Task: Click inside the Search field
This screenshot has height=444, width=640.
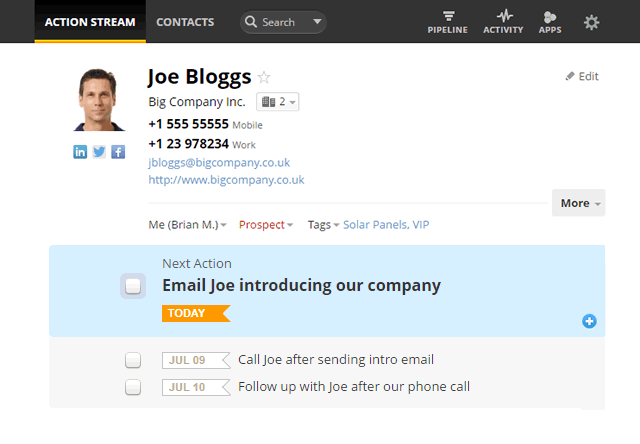Action: click(283, 22)
